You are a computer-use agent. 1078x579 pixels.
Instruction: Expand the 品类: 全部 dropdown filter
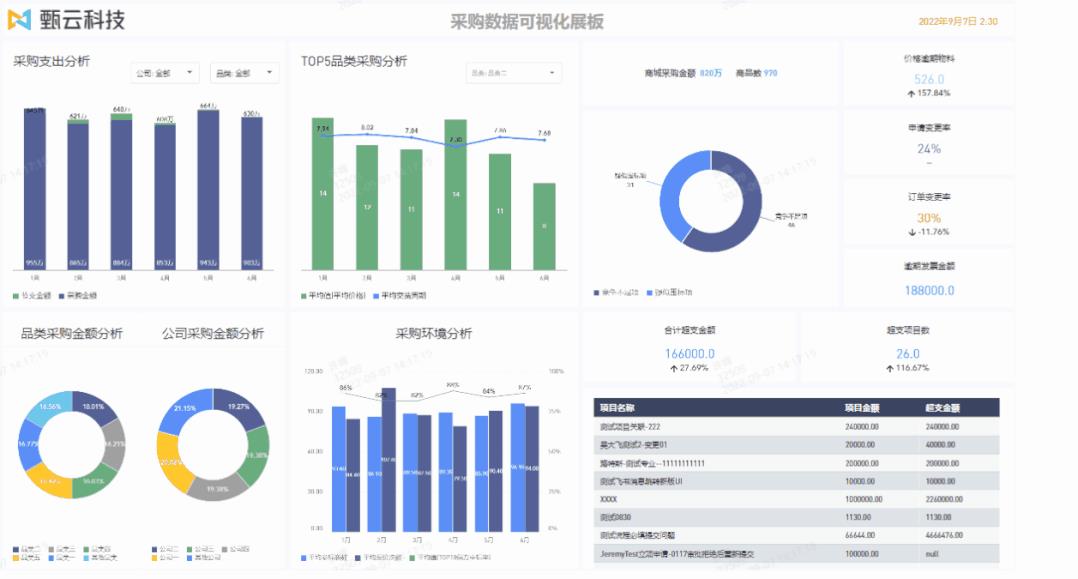244,73
